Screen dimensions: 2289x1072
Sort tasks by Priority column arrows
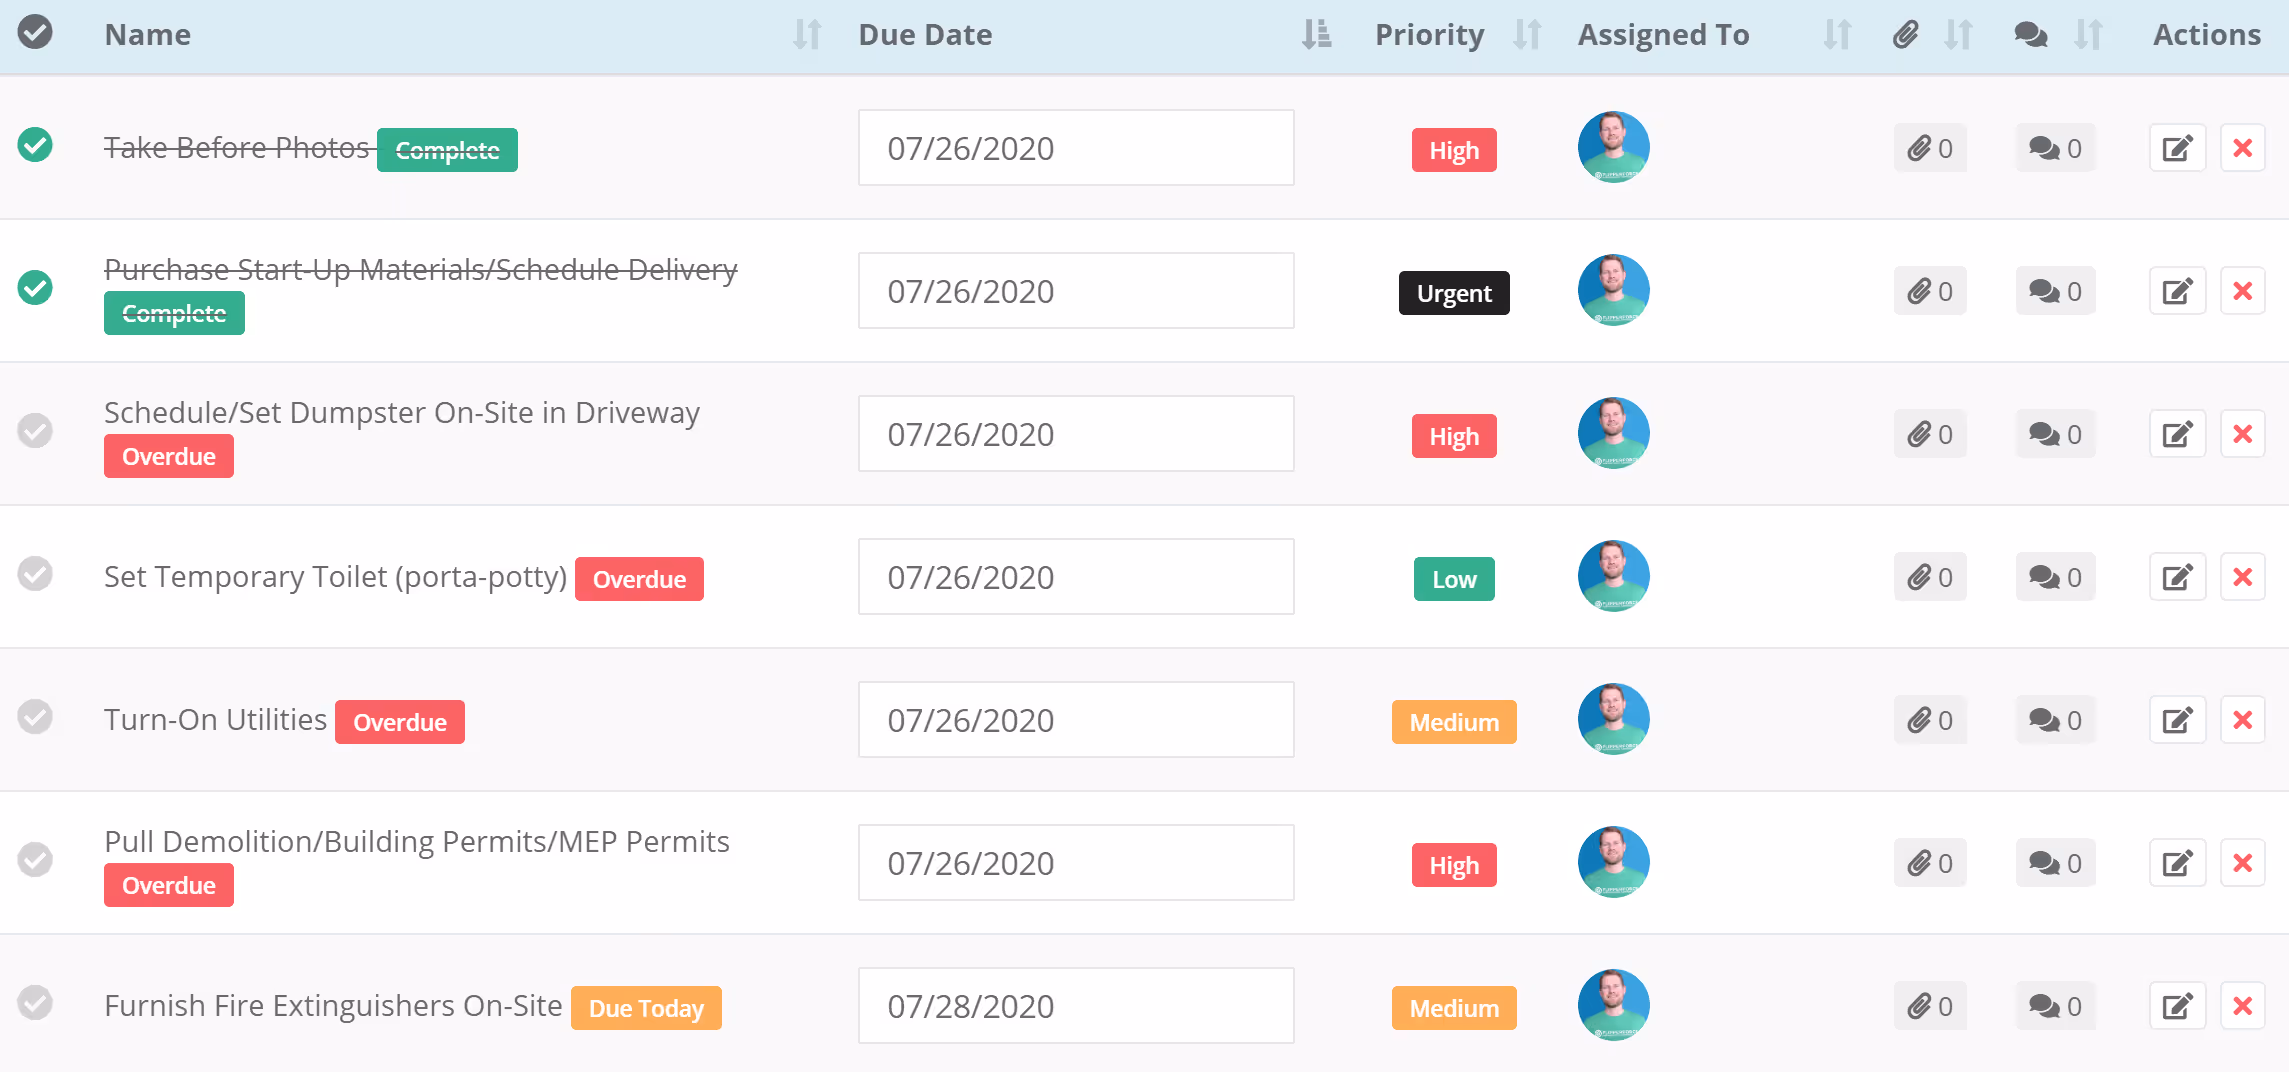click(x=1527, y=34)
